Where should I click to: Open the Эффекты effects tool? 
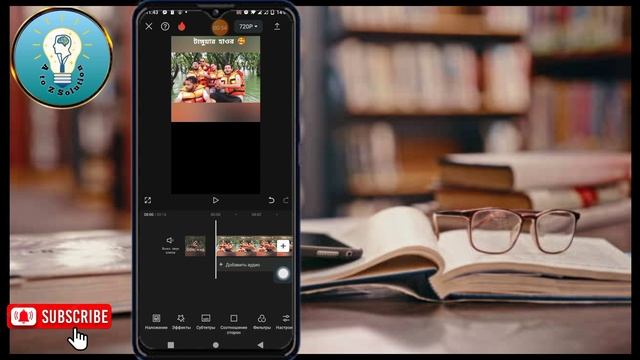(181, 322)
